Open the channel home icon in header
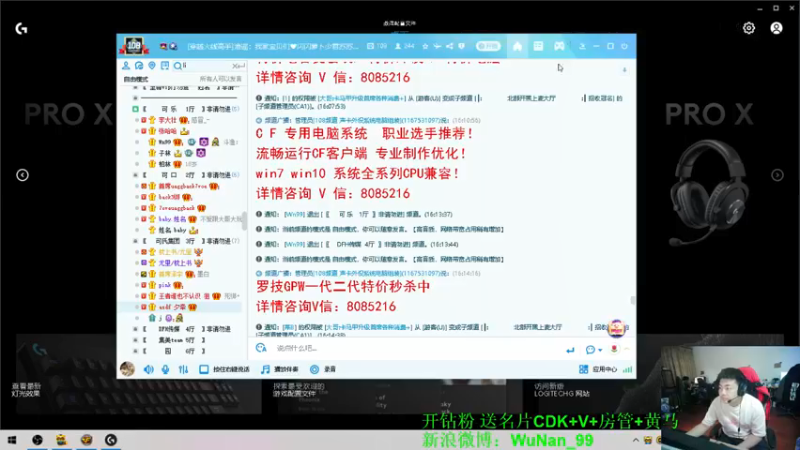 [517, 46]
